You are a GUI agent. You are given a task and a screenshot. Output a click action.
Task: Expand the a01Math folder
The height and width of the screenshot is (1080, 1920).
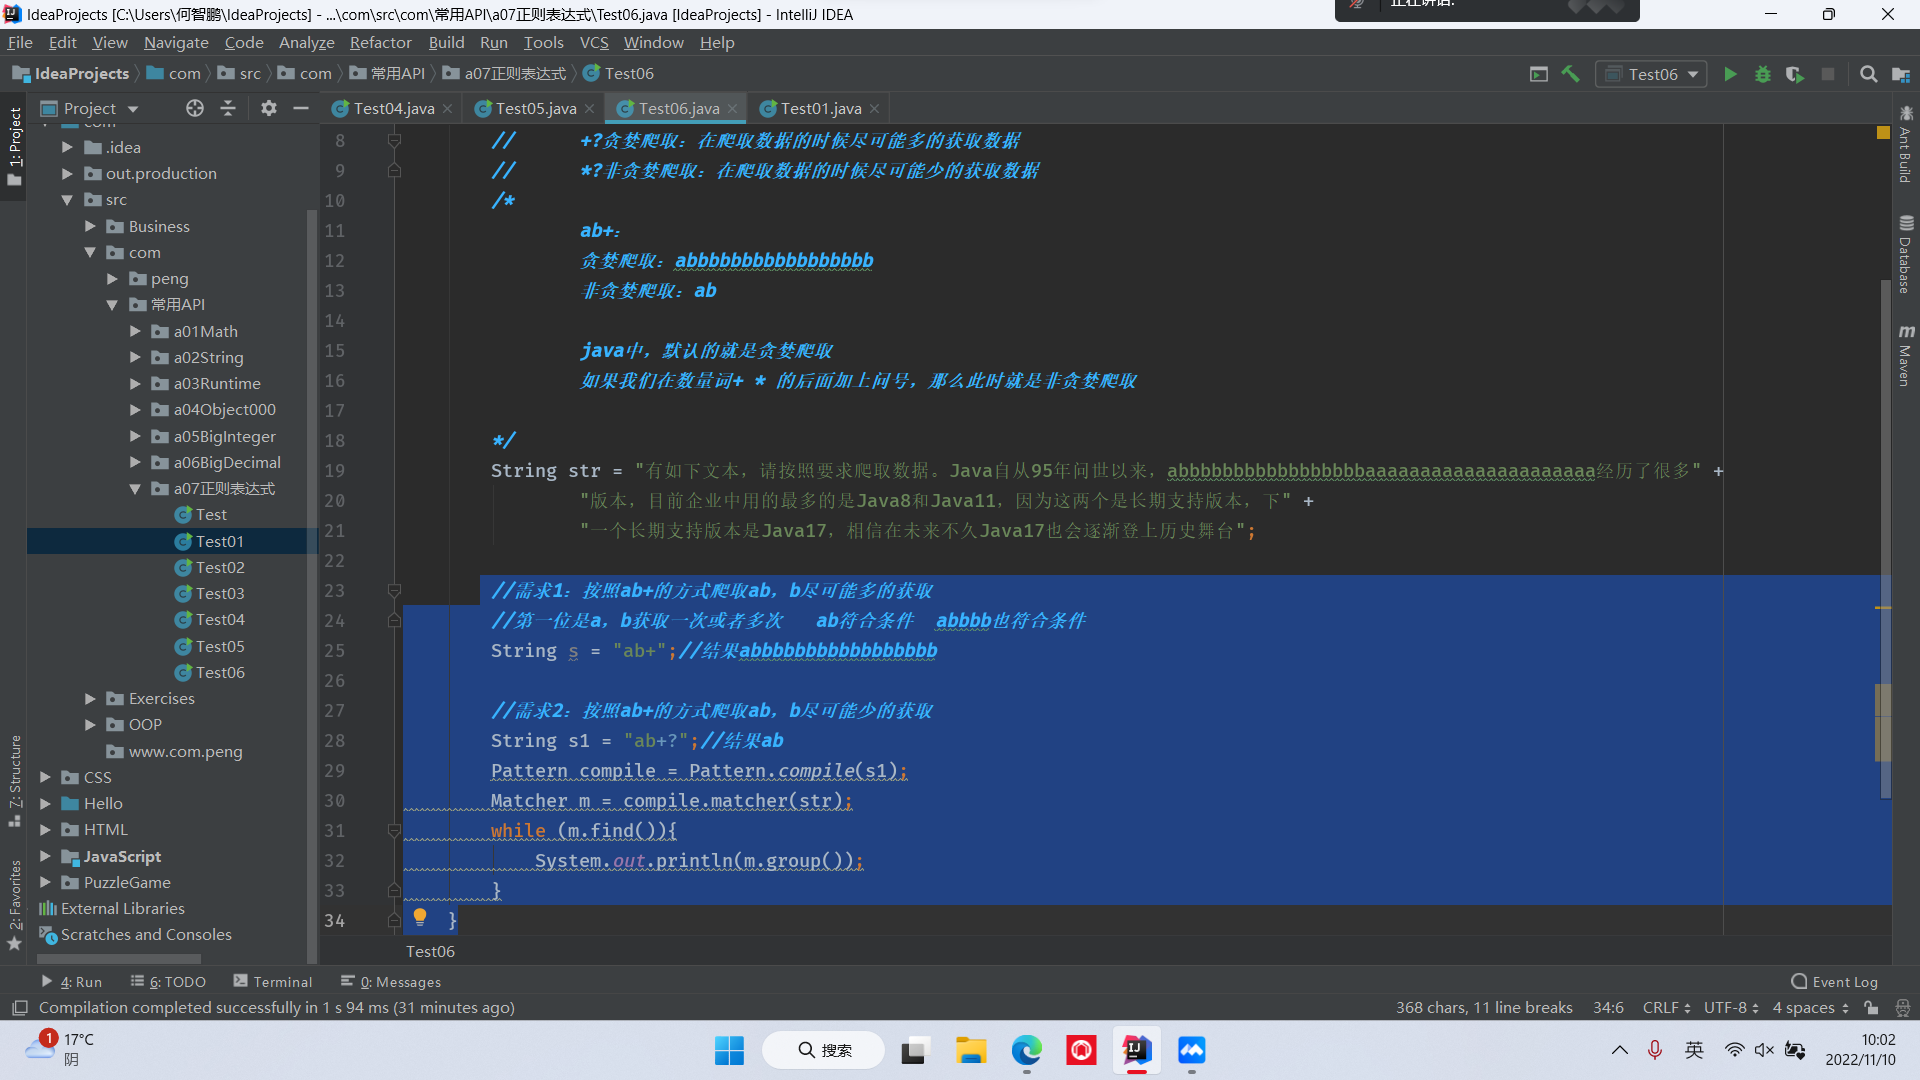136,331
